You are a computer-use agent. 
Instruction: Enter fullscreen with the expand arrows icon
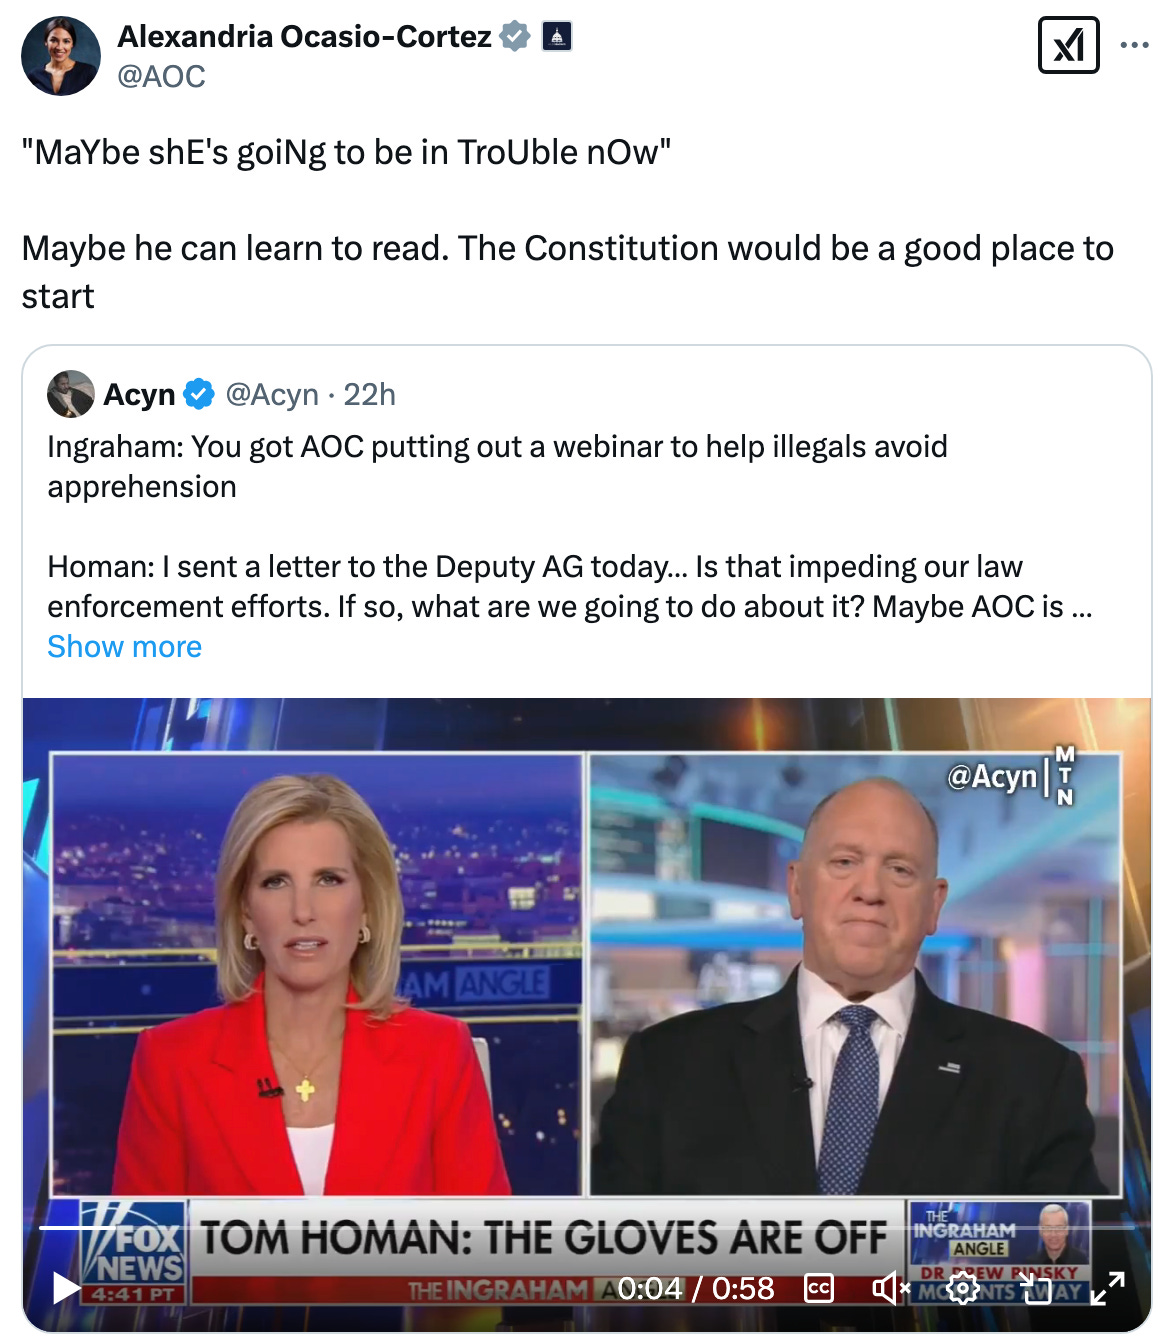(1107, 1288)
